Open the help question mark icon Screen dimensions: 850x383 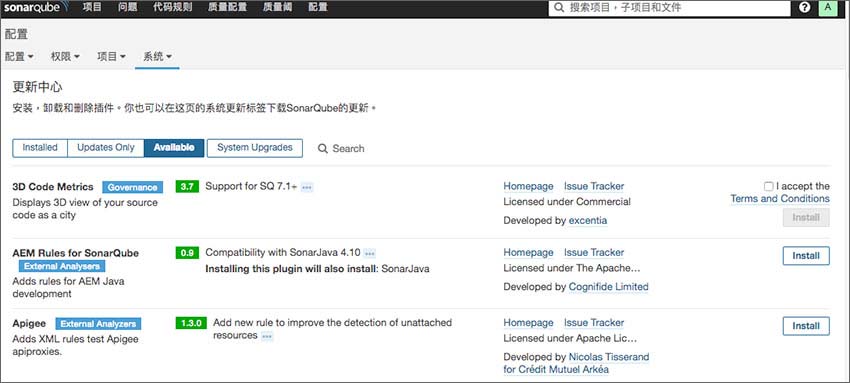click(x=804, y=8)
